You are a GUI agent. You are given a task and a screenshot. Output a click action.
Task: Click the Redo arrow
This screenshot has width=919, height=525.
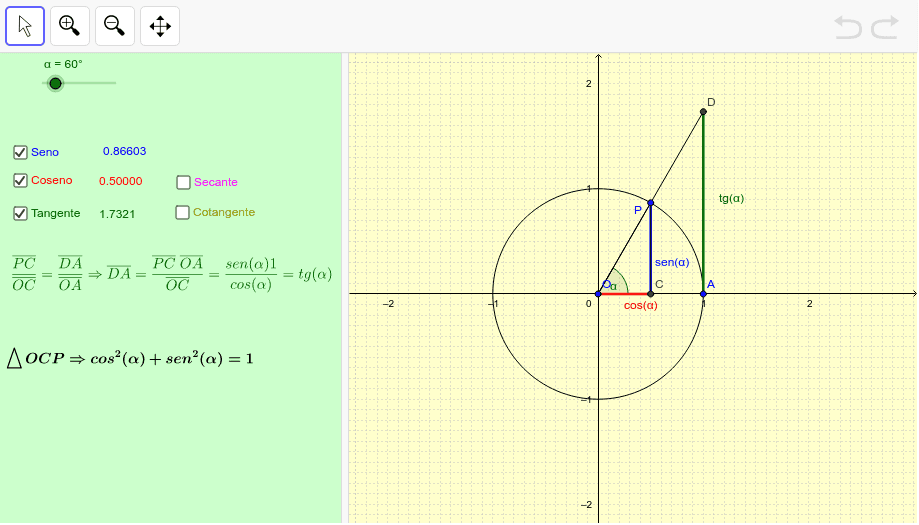pos(885,27)
